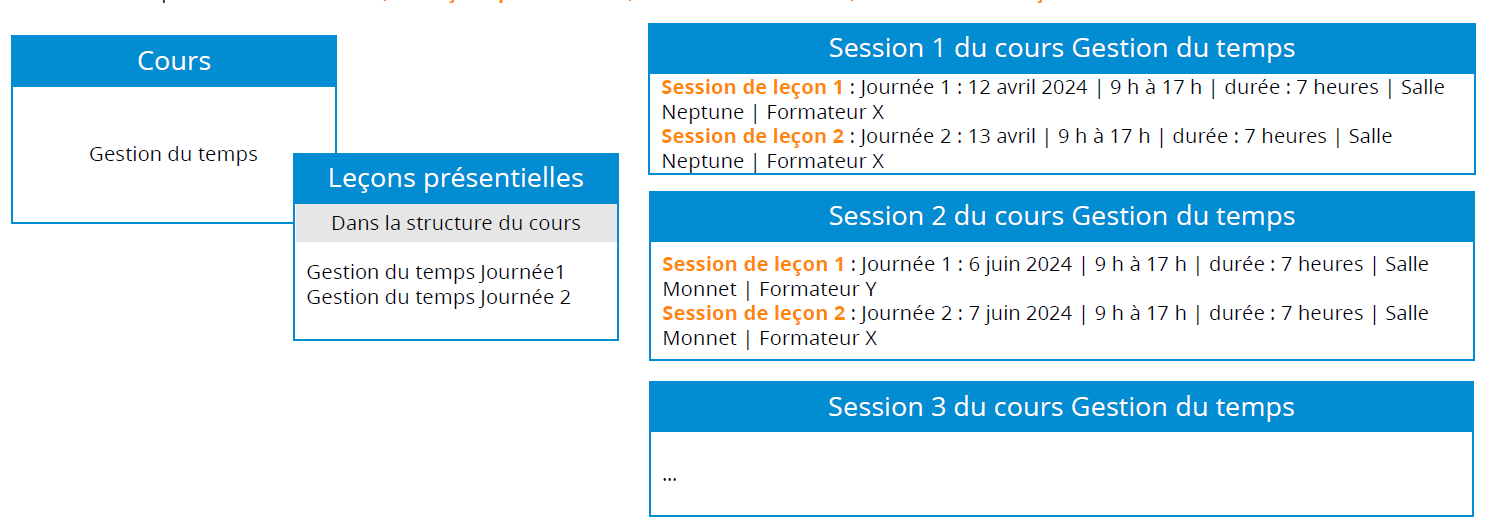Click the "13 avril" date text
The image size is (1497, 526).
1002,136
